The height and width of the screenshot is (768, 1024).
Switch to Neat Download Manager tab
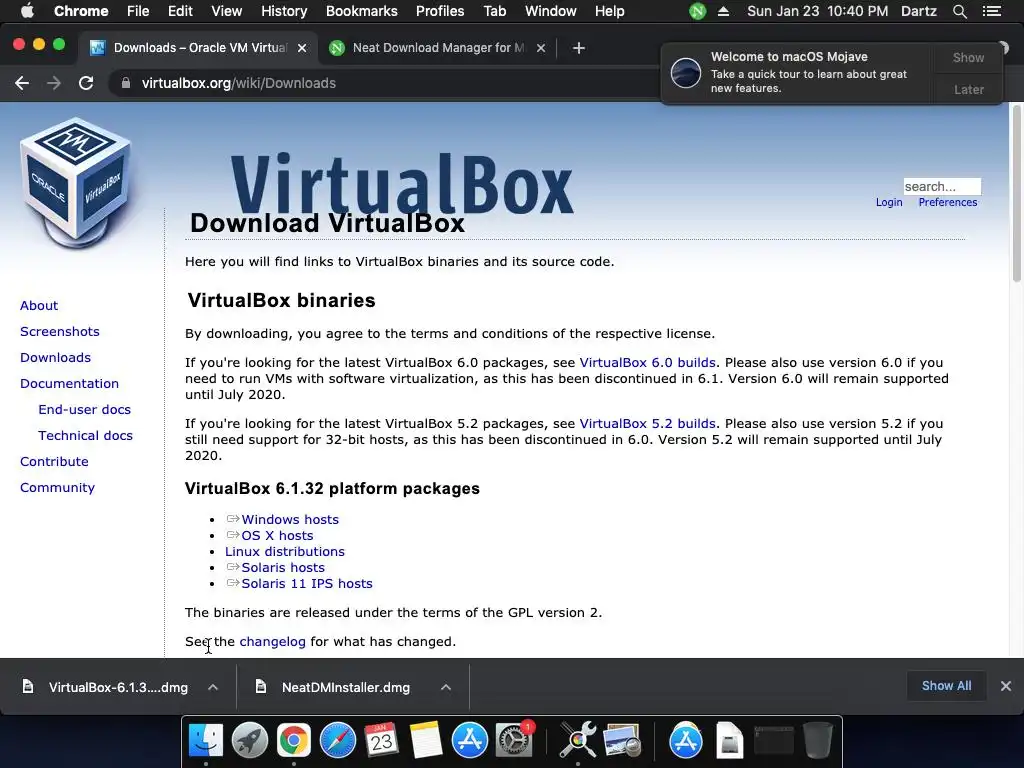(438, 48)
